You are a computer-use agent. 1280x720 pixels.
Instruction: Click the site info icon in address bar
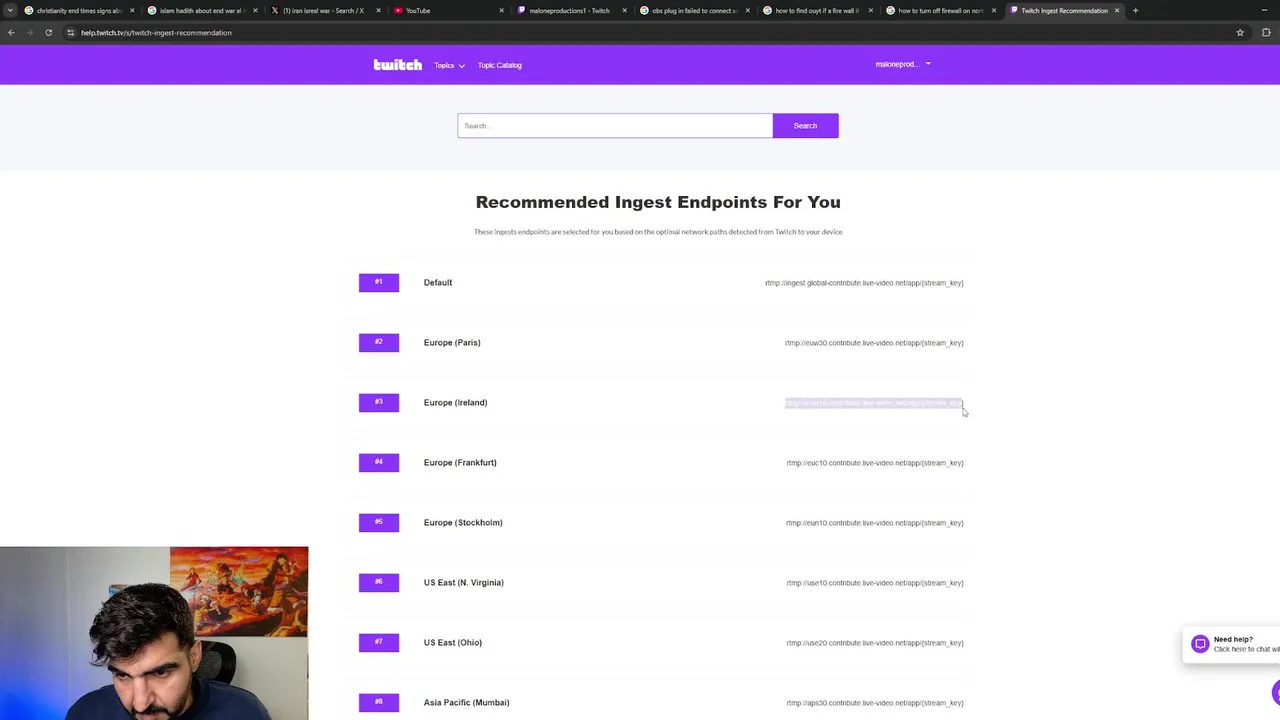(x=70, y=32)
